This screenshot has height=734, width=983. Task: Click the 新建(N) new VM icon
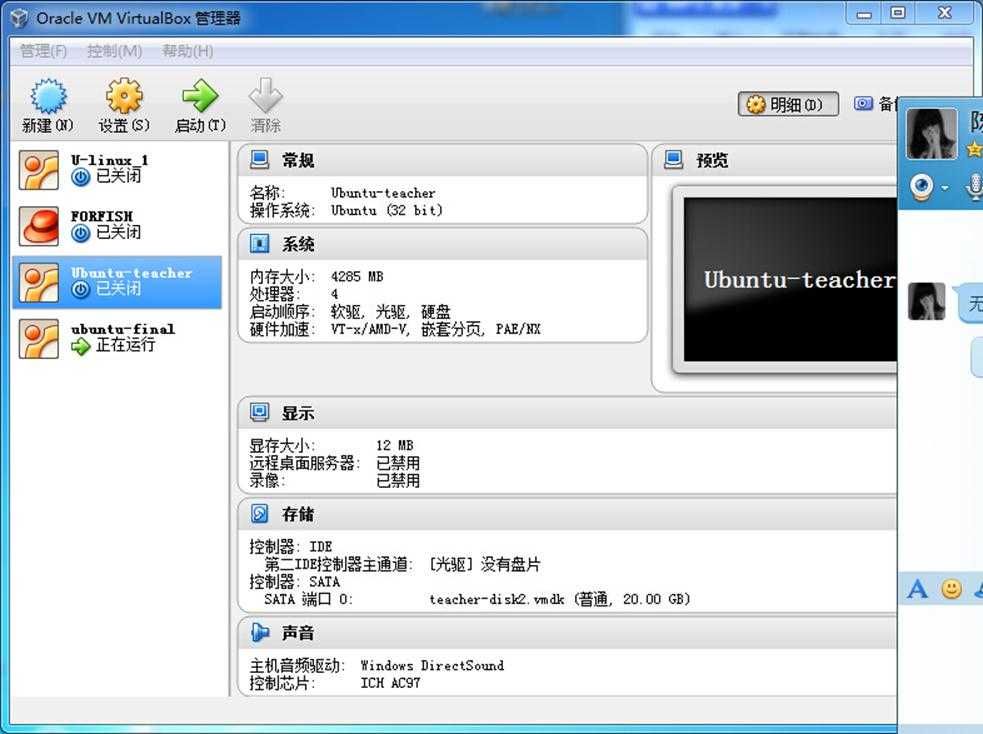(x=48, y=97)
